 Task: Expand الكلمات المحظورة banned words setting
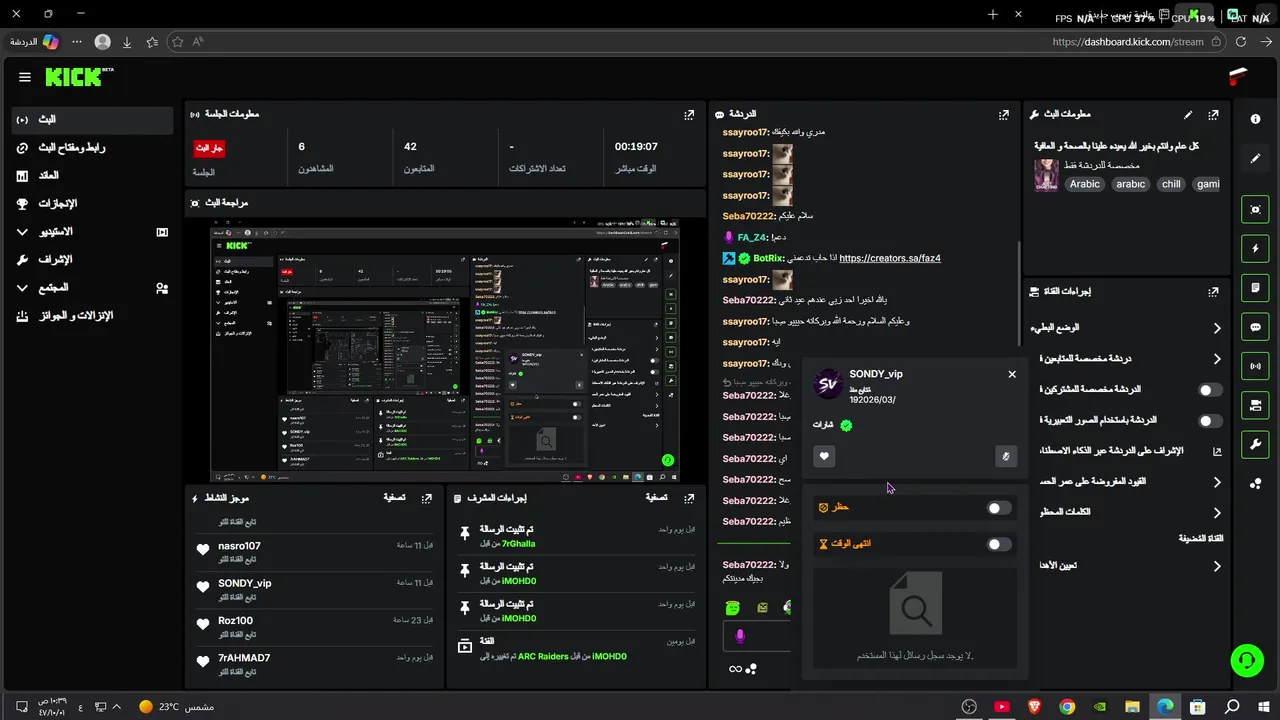(1217, 513)
